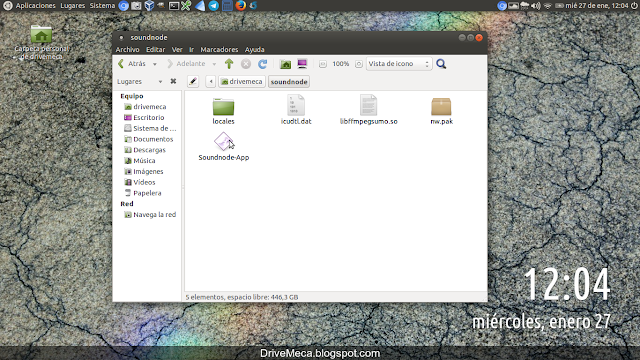Select the icudtl.dat file icon
Viewport: 640px width, 360px height.
[x=296, y=105]
